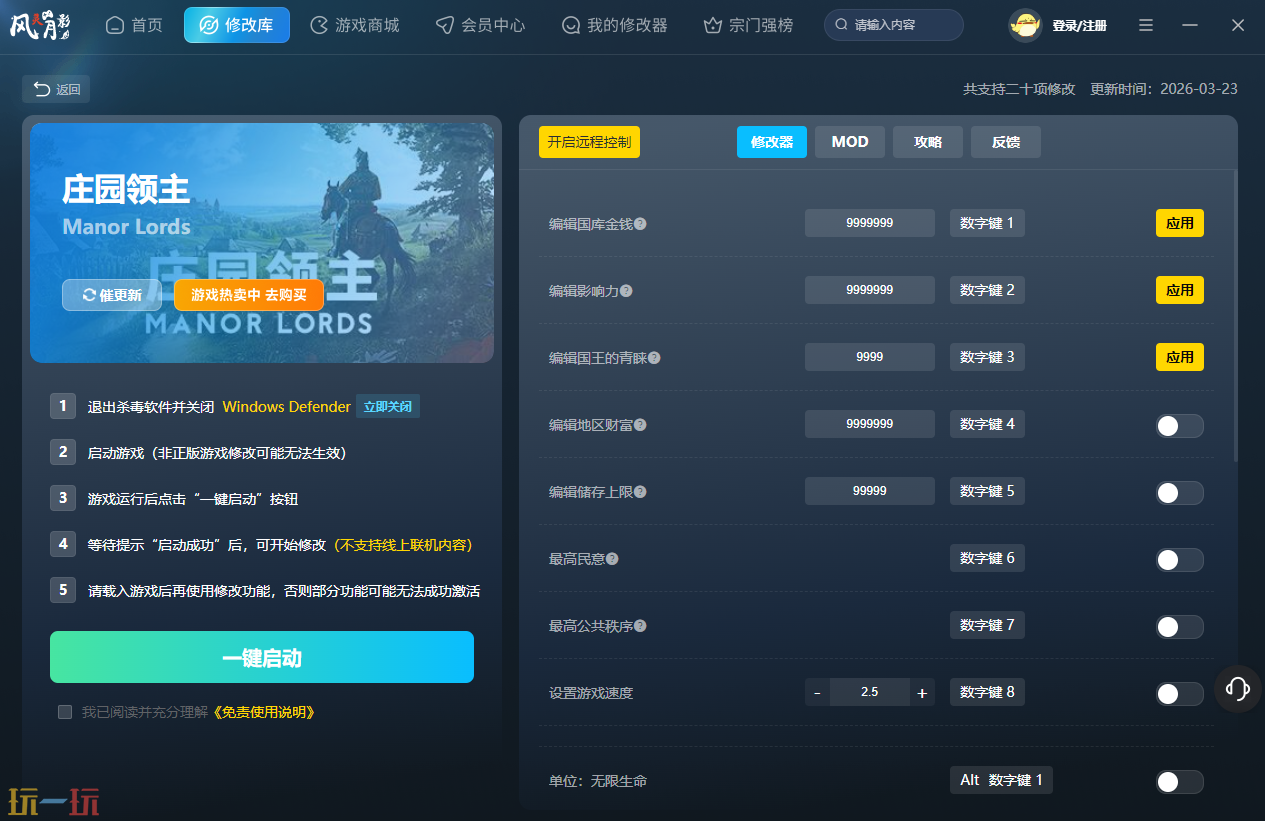
Task: Click the 风灵月影 app logo
Action: point(39,25)
